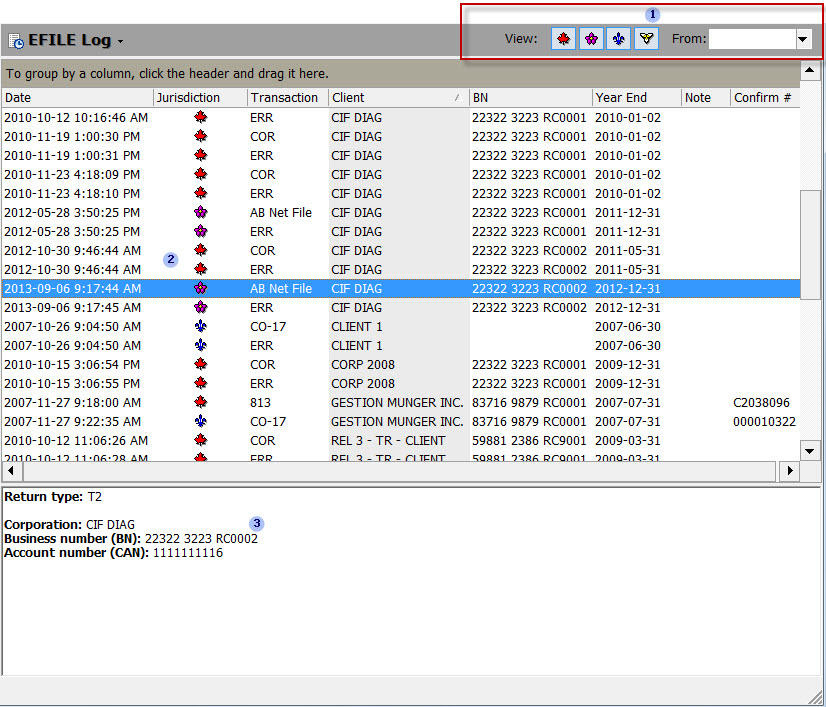Click the wild rose icon in the highlighted row
The height and width of the screenshot is (707, 826).
pyautogui.click(x=200, y=288)
